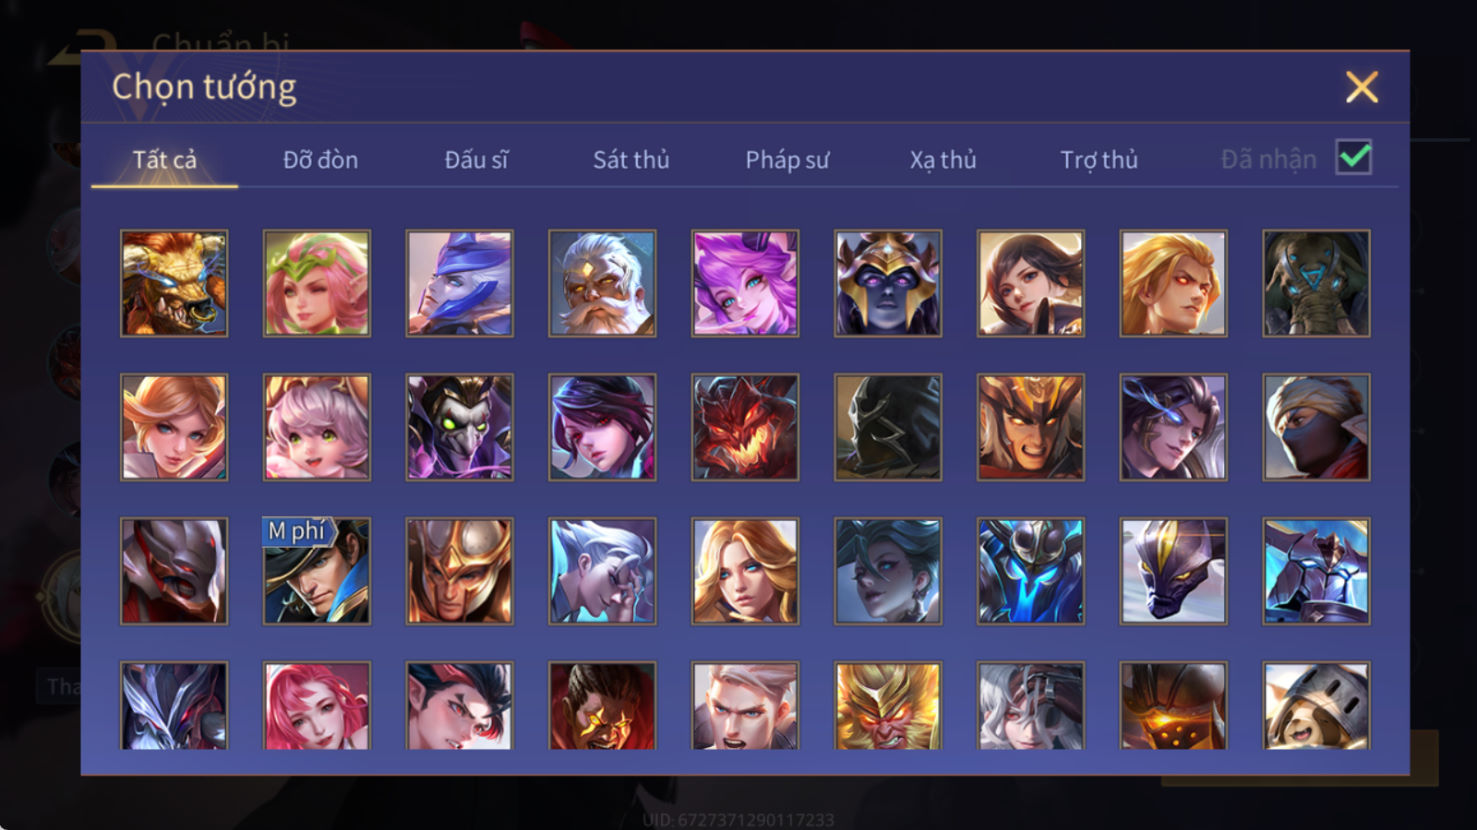Switch to the Đỡ đòn tab
1477x830 pixels.
tap(320, 160)
